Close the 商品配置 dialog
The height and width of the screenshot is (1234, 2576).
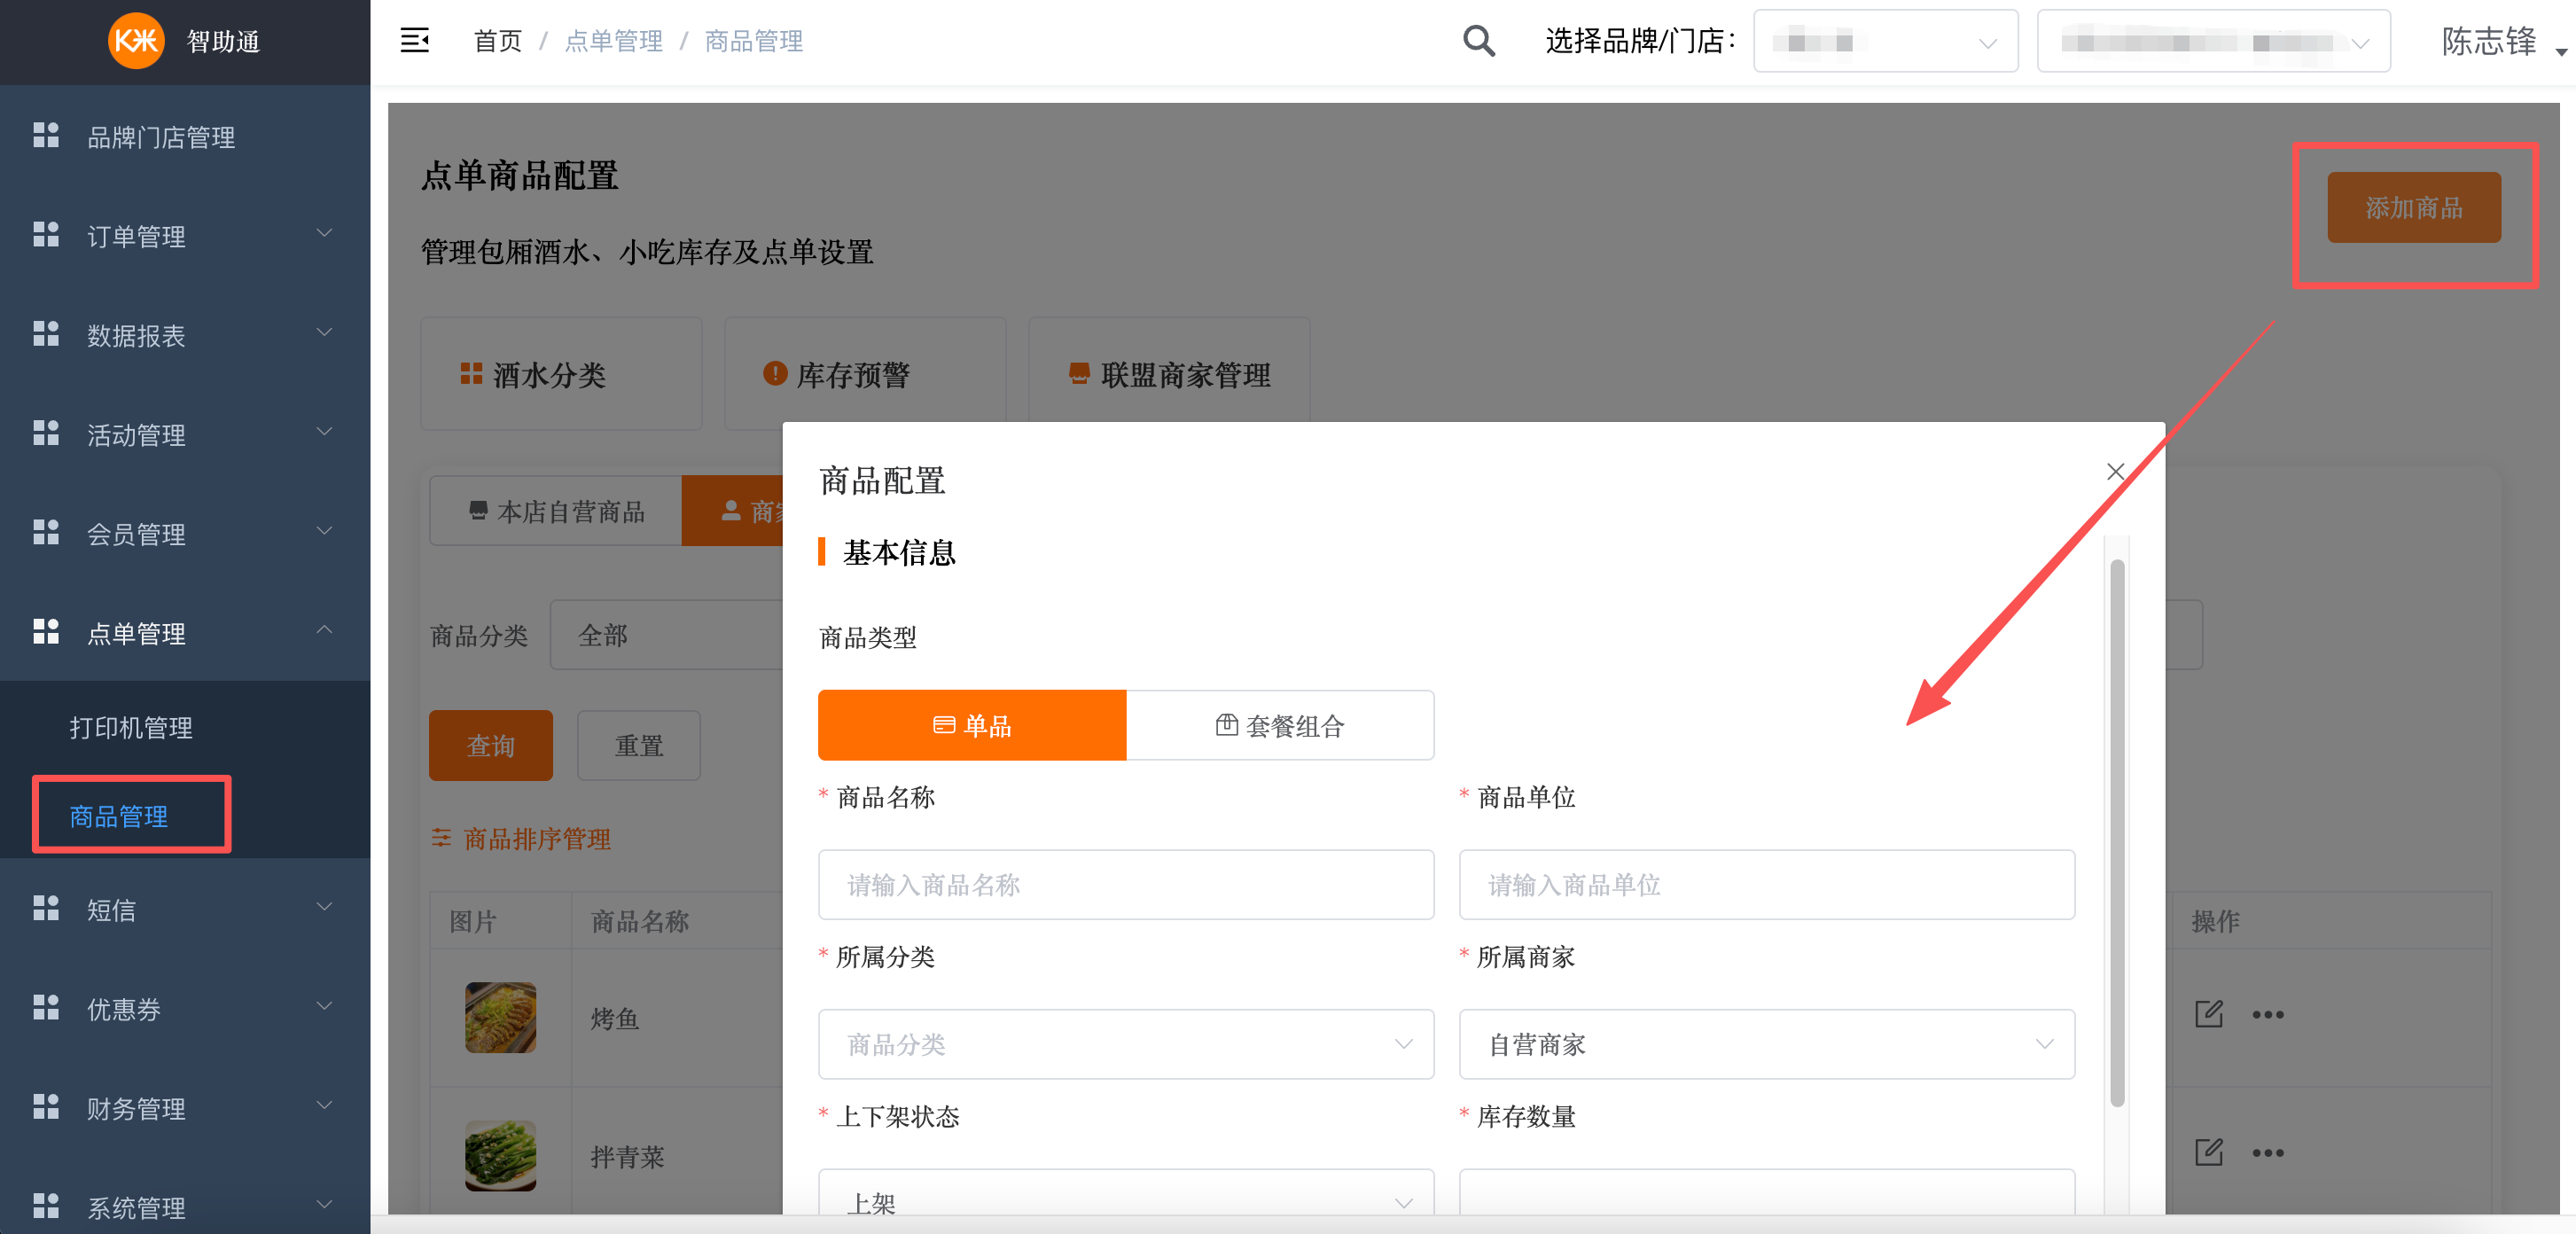(2115, 471)
